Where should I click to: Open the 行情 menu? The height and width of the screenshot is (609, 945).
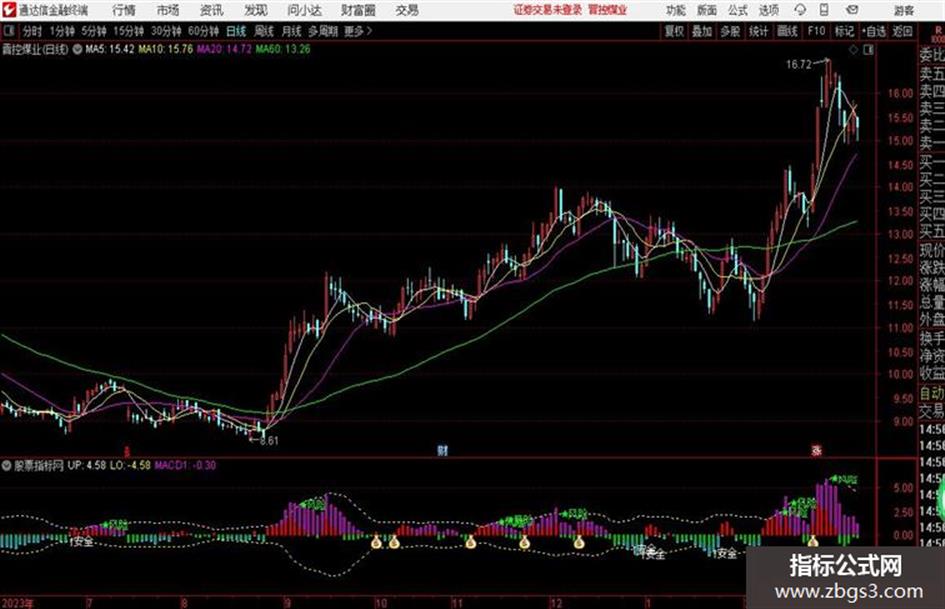124,10
